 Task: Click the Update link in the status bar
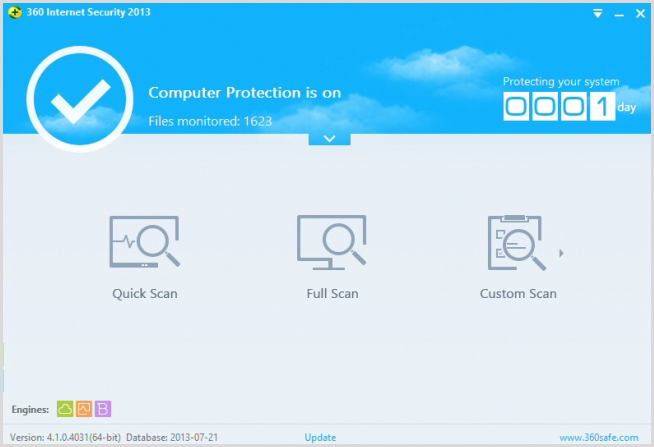tap(320, 437)
